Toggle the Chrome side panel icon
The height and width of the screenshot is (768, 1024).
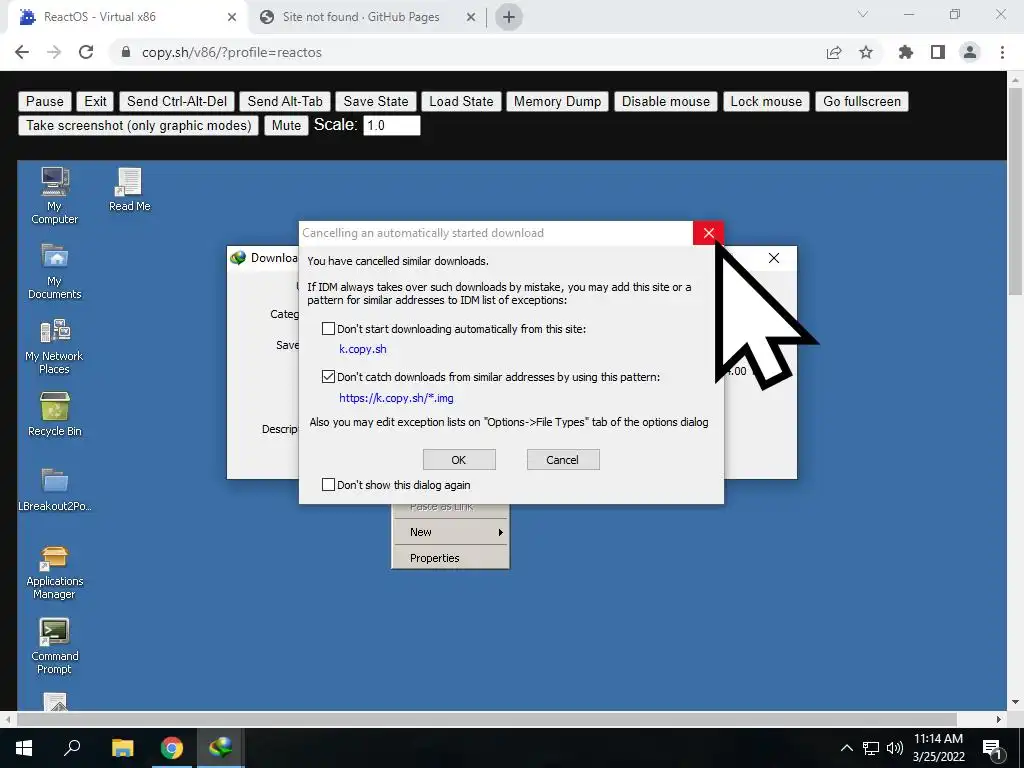click(x=938, y=52)
